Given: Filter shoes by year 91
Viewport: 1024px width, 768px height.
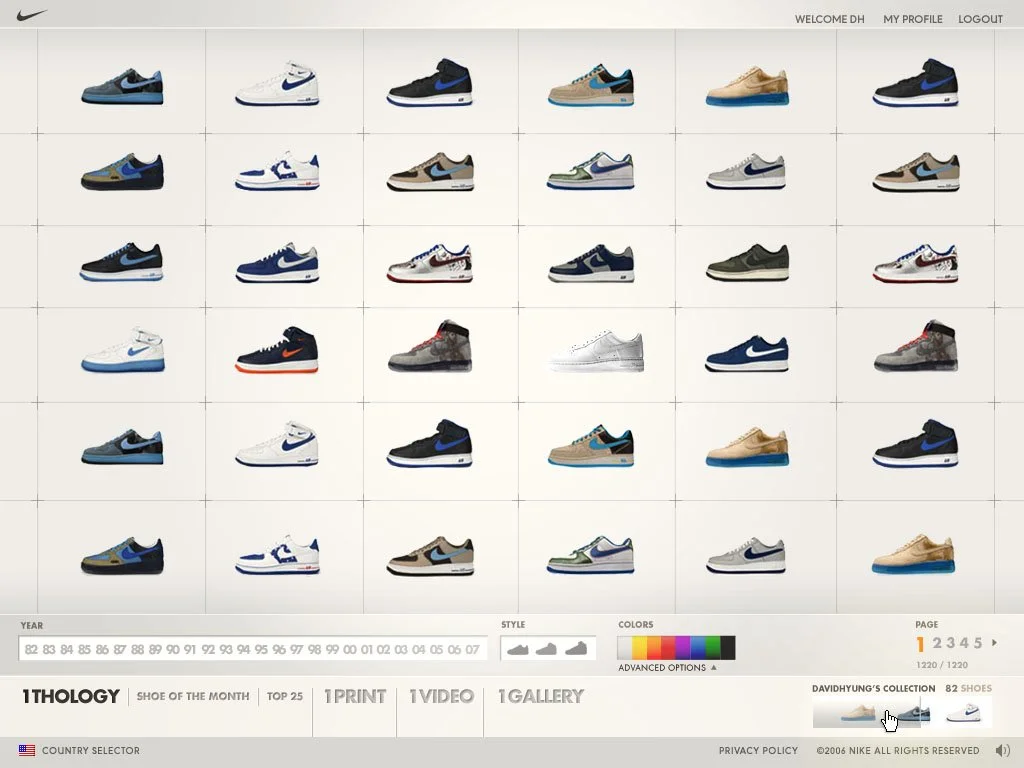Looking at the screenshot, I should 189,650.
